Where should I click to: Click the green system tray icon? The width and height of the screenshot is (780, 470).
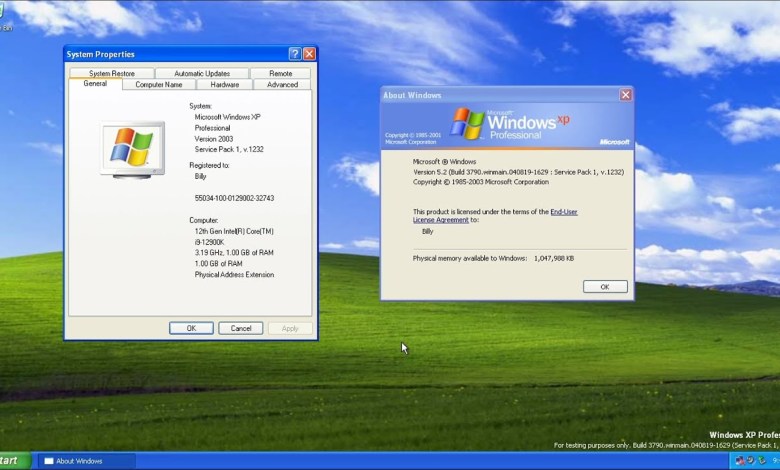[762, 461]
